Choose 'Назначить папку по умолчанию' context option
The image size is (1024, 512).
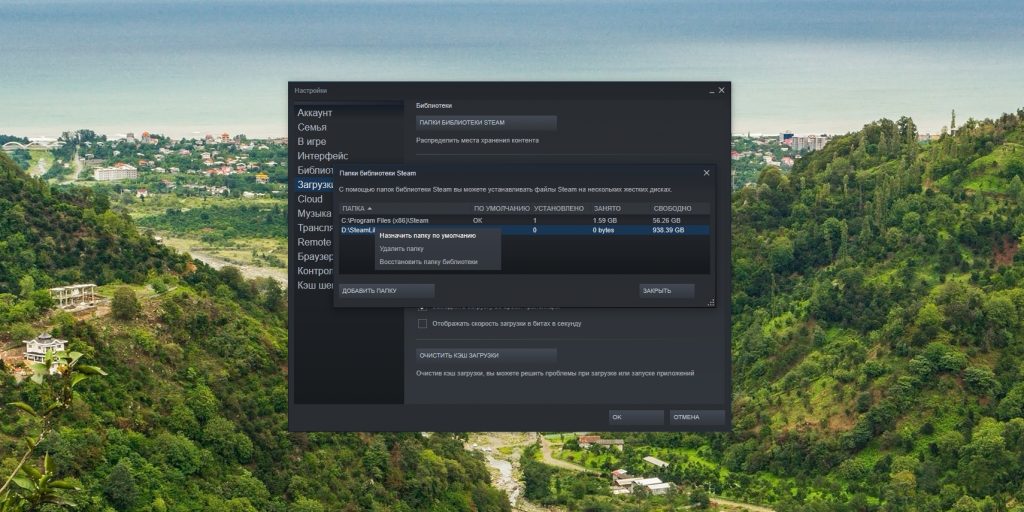(x=427, y=235)
